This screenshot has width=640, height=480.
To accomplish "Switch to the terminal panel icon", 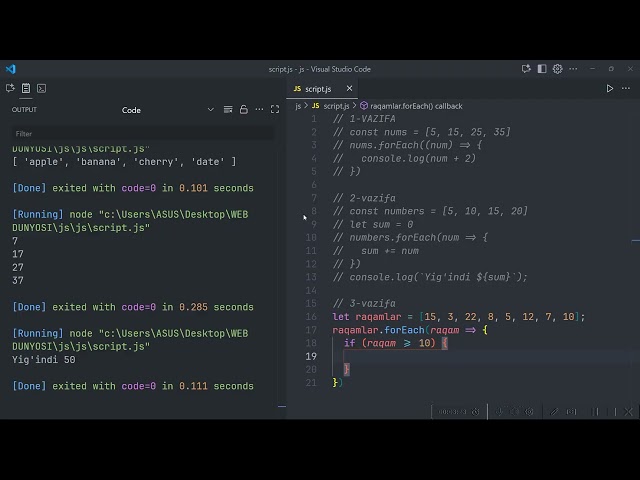I will 41,88.
